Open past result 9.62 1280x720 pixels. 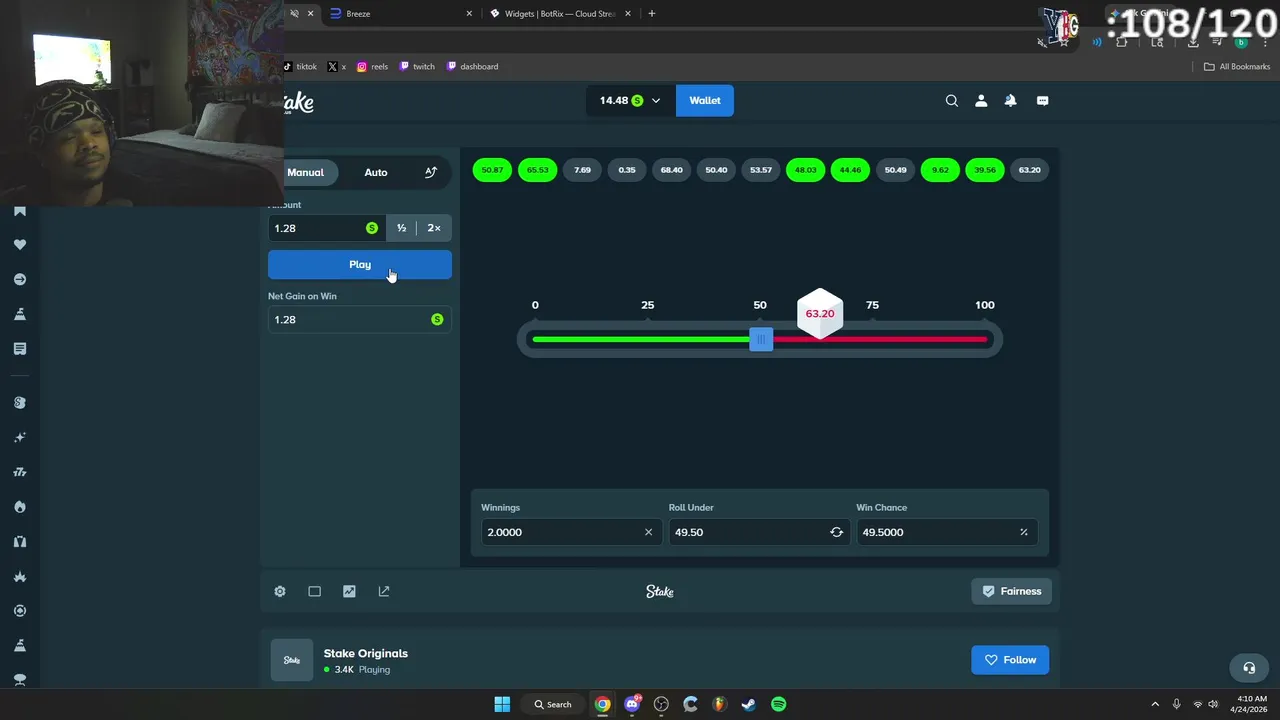point(940,170)
